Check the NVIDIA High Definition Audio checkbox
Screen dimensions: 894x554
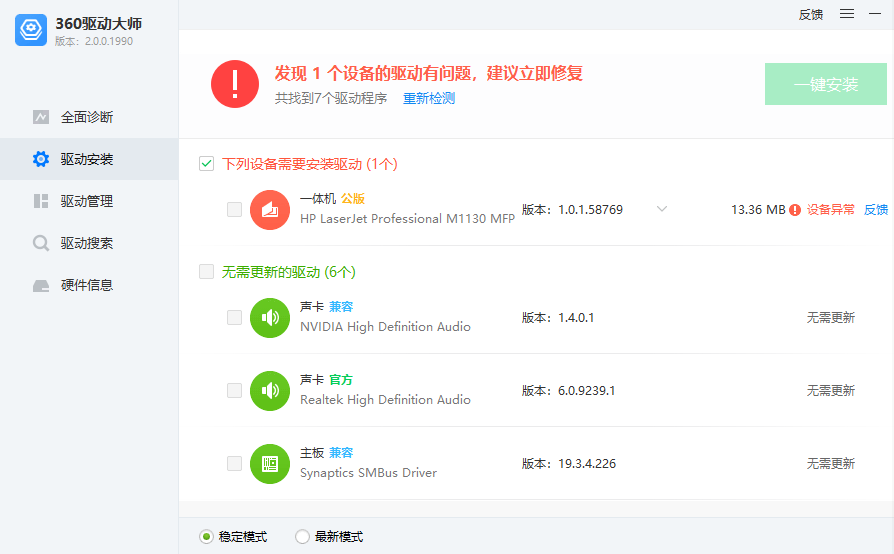coord(234,317)
